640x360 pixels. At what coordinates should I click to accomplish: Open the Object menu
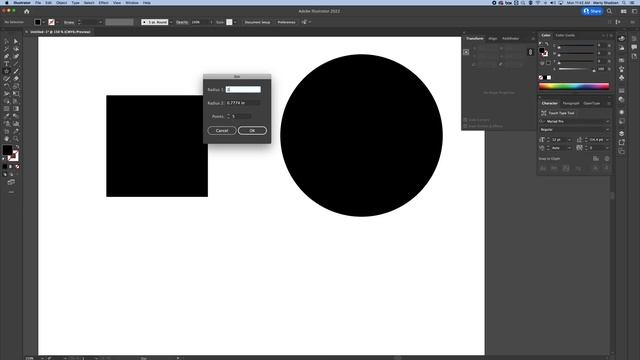(x=61, y=2)
